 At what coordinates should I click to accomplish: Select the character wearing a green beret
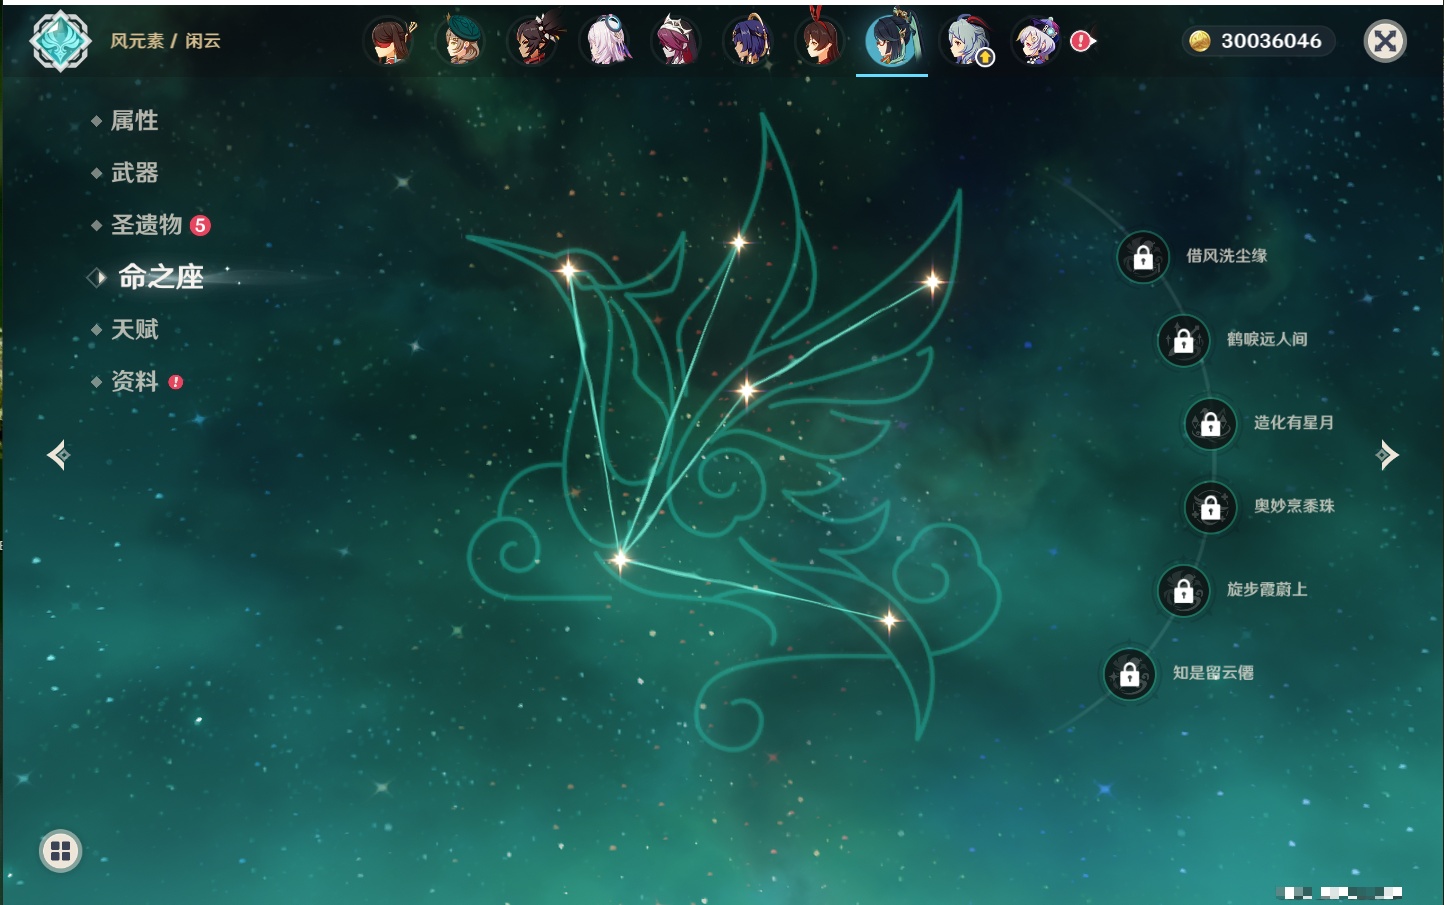tap(461, 41)
